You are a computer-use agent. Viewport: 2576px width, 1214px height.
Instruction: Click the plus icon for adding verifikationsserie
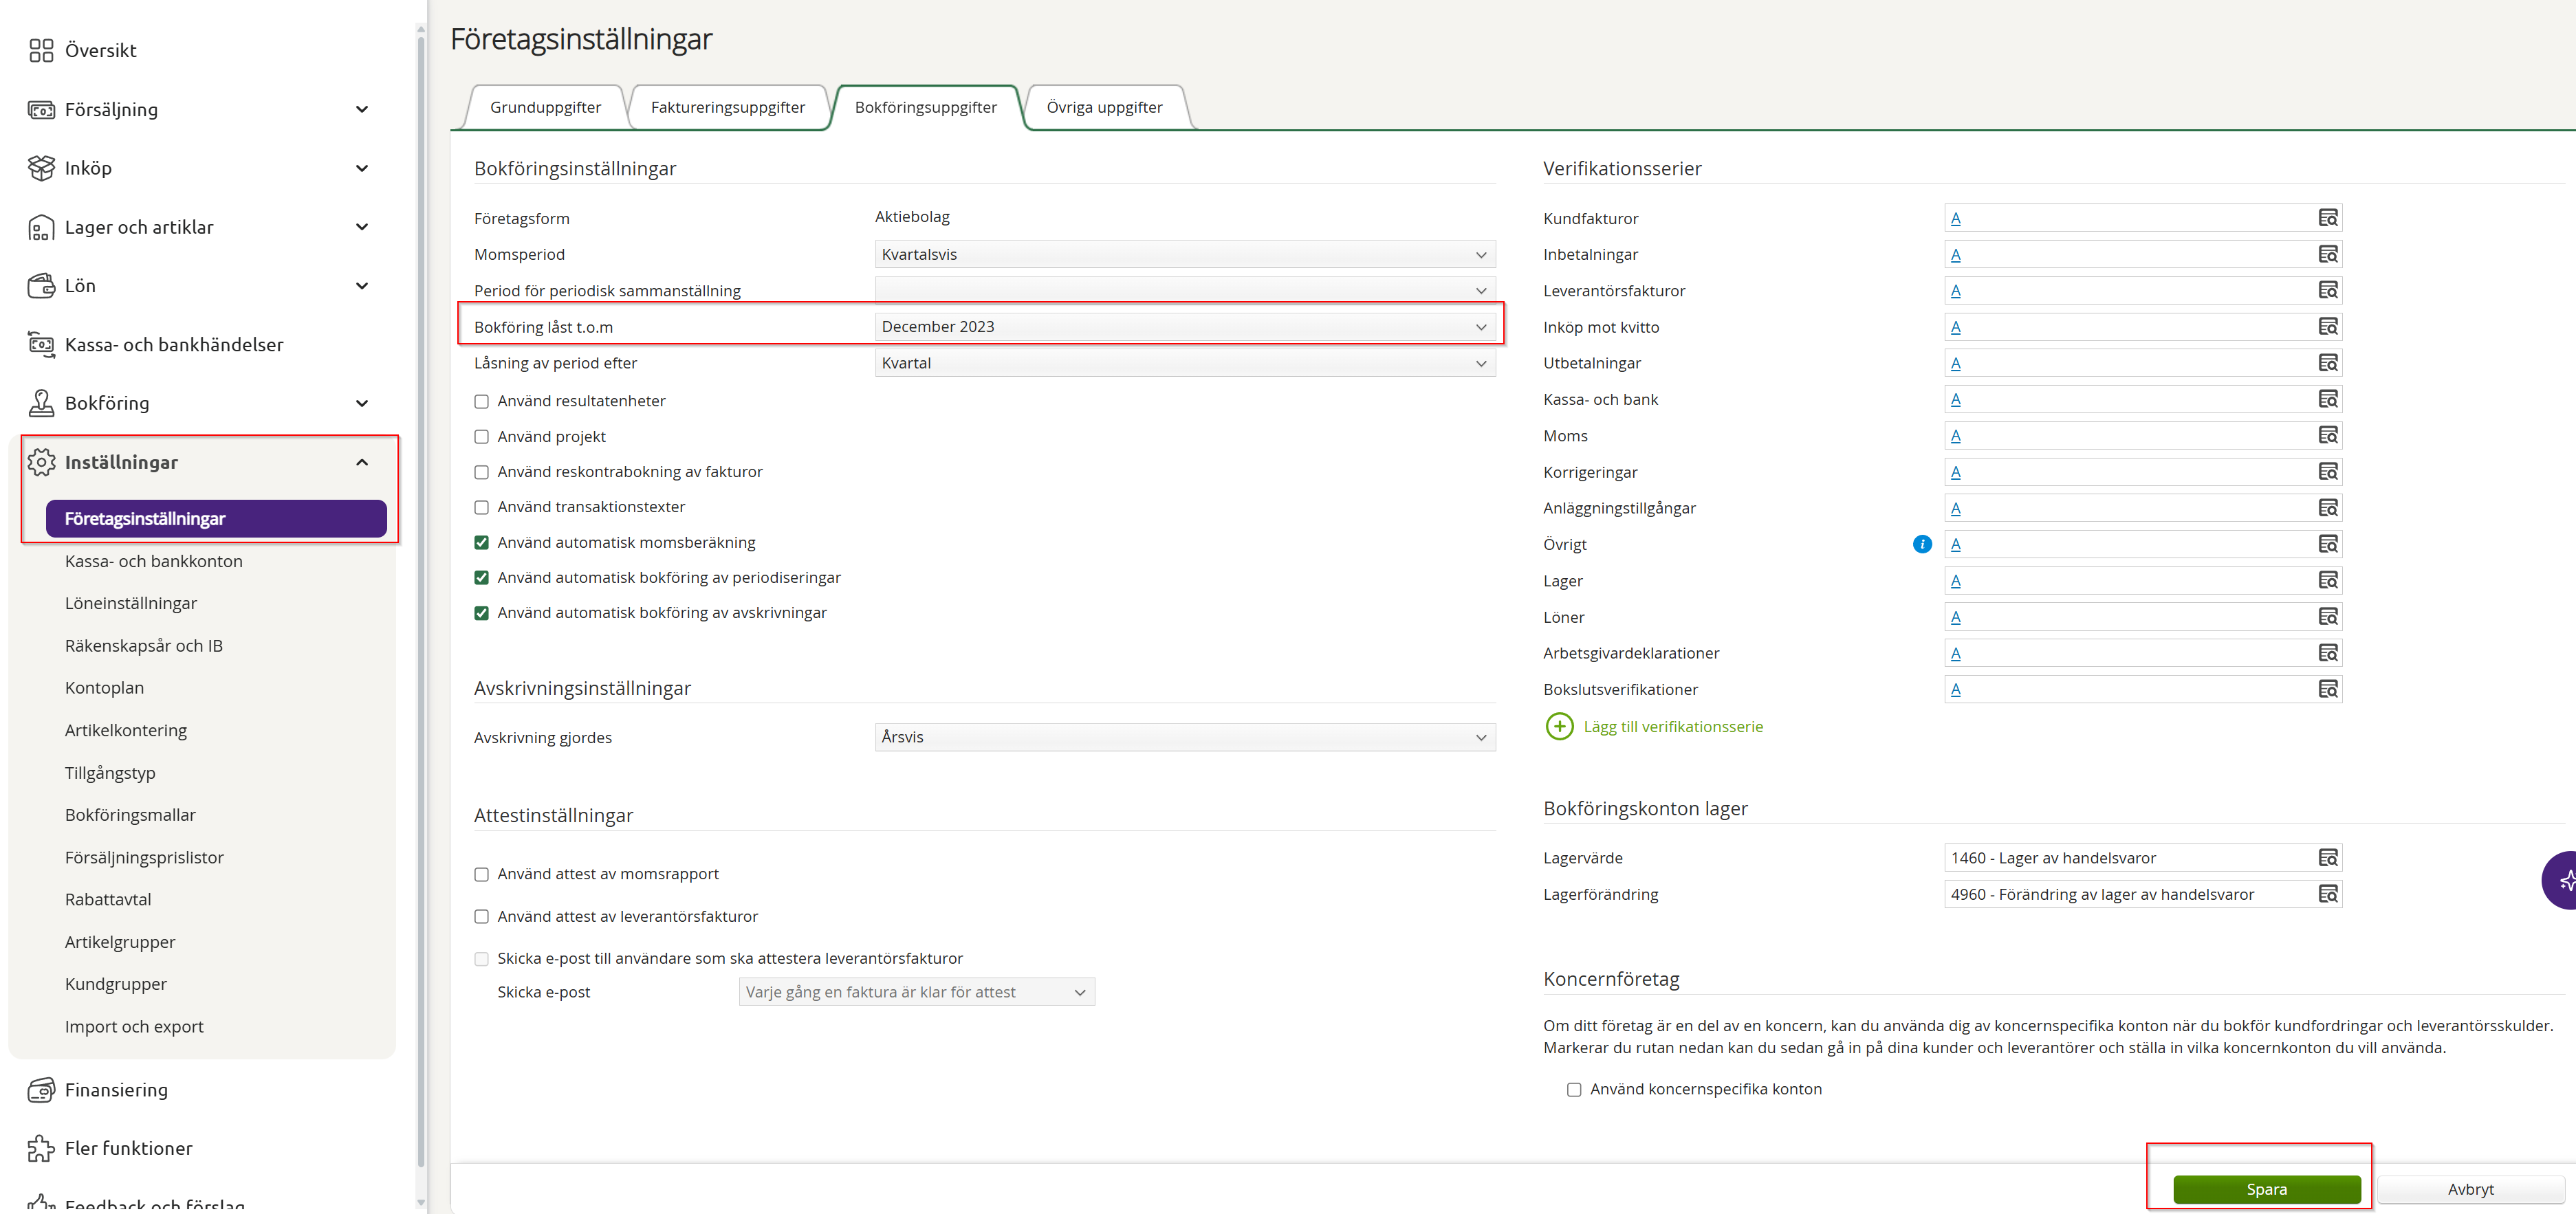(x=1559, y=726)
